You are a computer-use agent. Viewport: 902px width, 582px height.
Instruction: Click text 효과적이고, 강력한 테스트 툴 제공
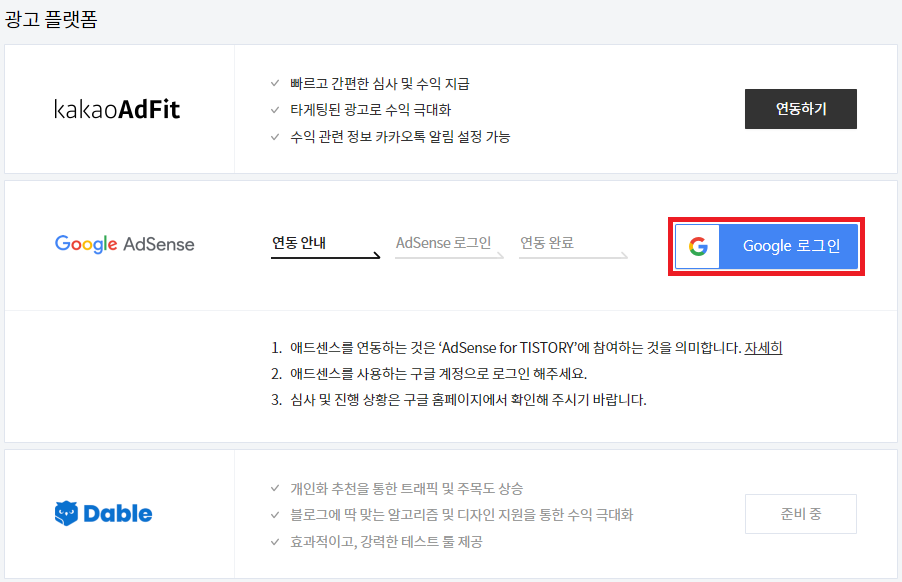[x=386, y=542]
